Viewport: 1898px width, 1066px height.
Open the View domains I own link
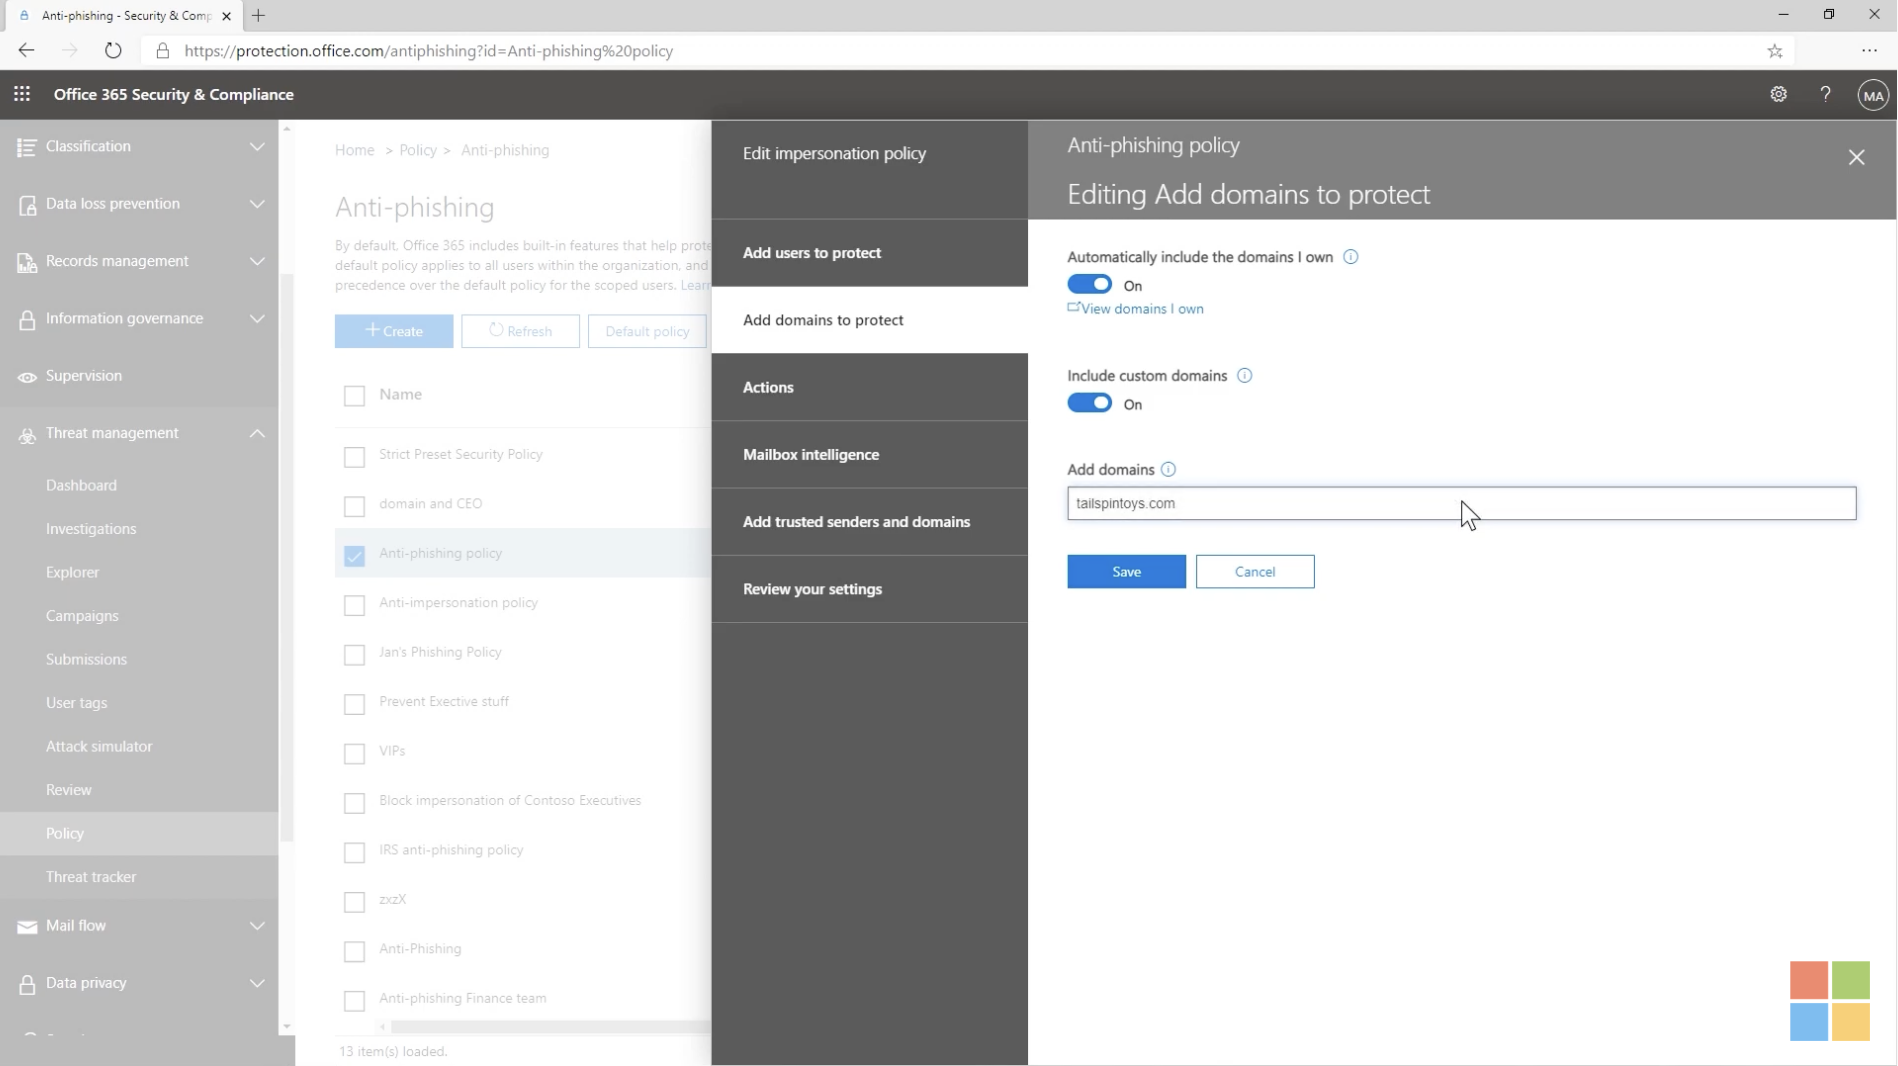pyautogui.click(x=1142, y=308)
